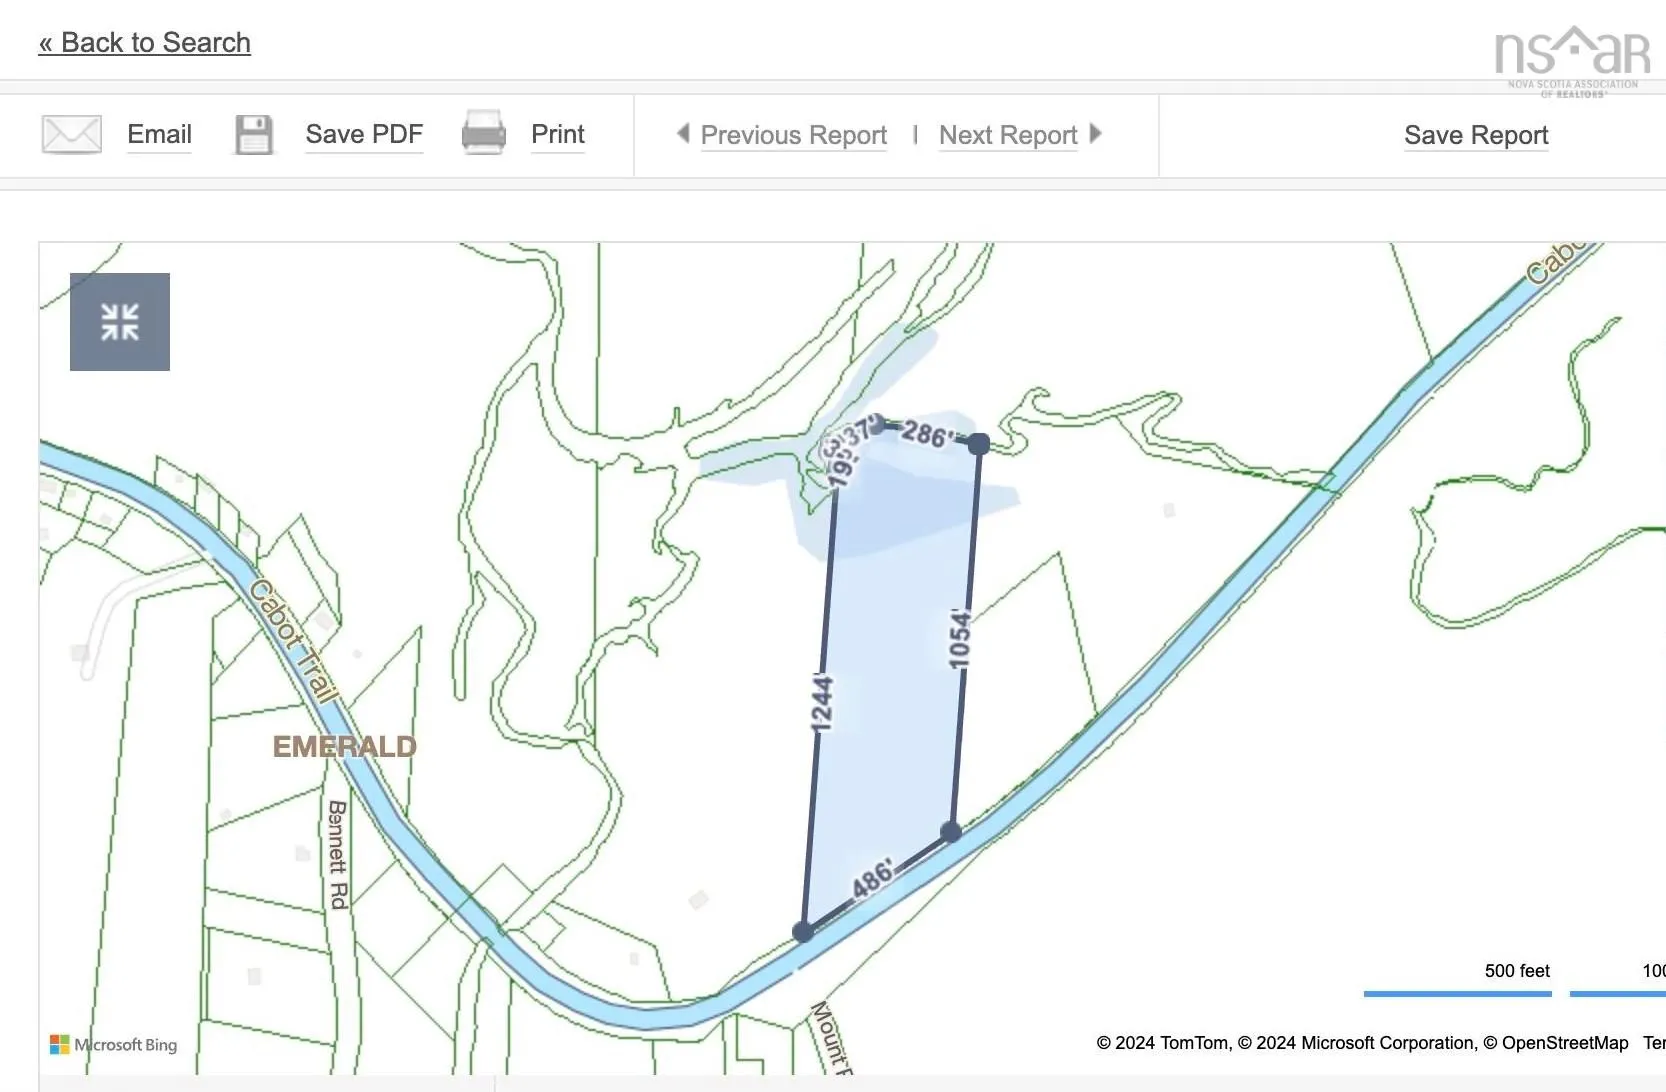Click the printer icon
The width and height of the screenshot is (1666, 1092).
[483, 133]
